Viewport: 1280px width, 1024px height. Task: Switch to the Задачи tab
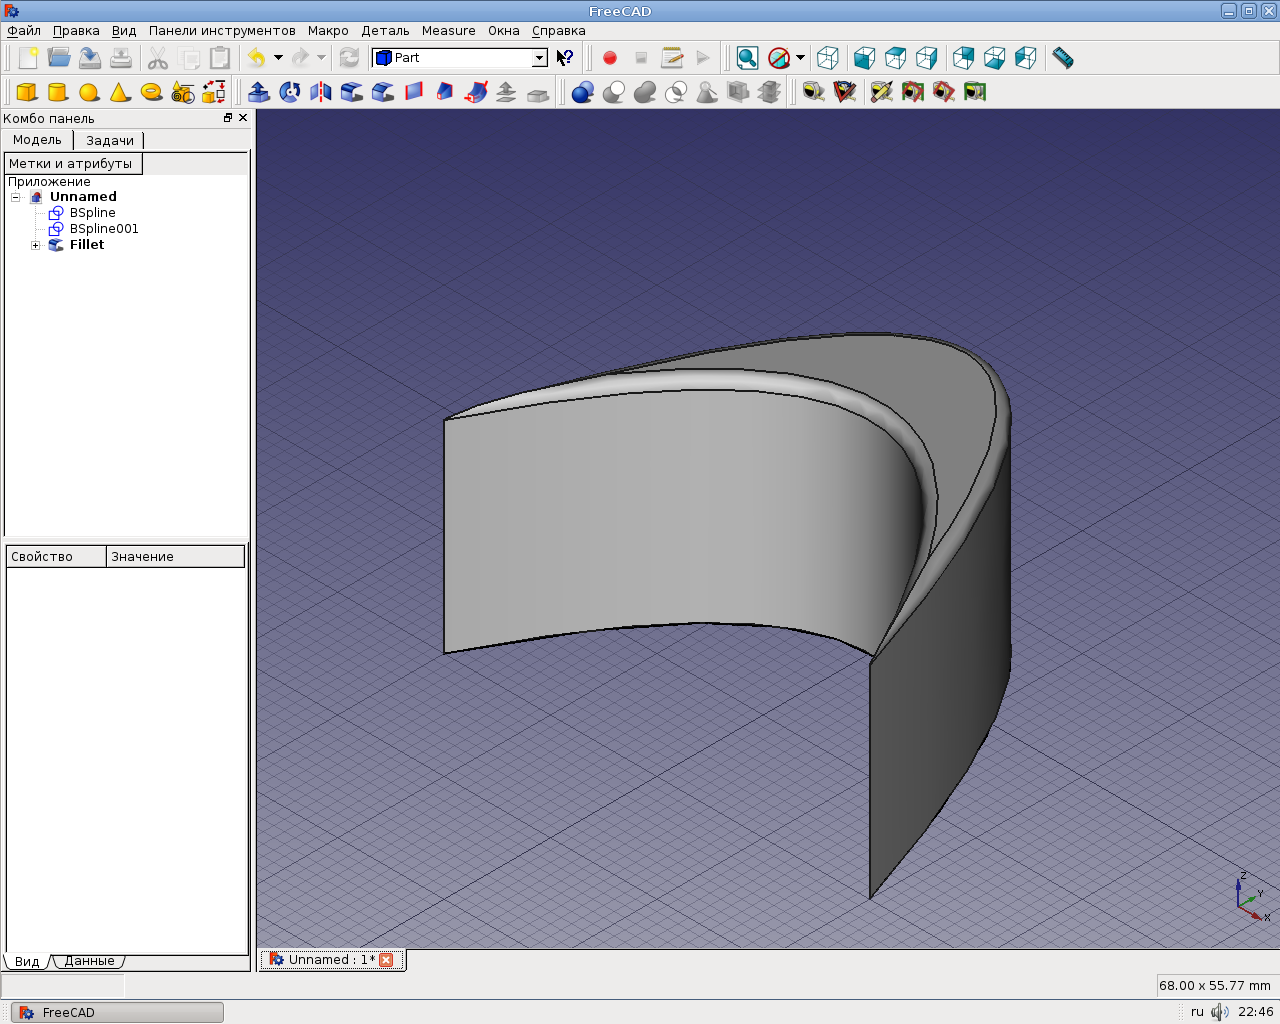[x=109, y=141]
